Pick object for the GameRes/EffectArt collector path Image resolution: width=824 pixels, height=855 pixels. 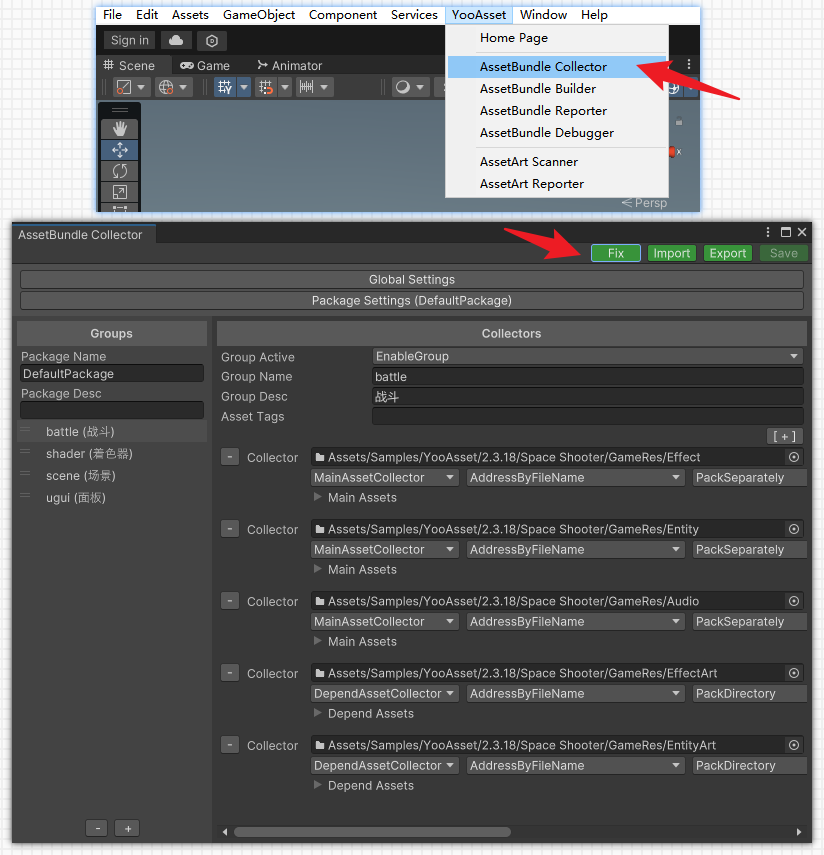[x=794, y=673]
